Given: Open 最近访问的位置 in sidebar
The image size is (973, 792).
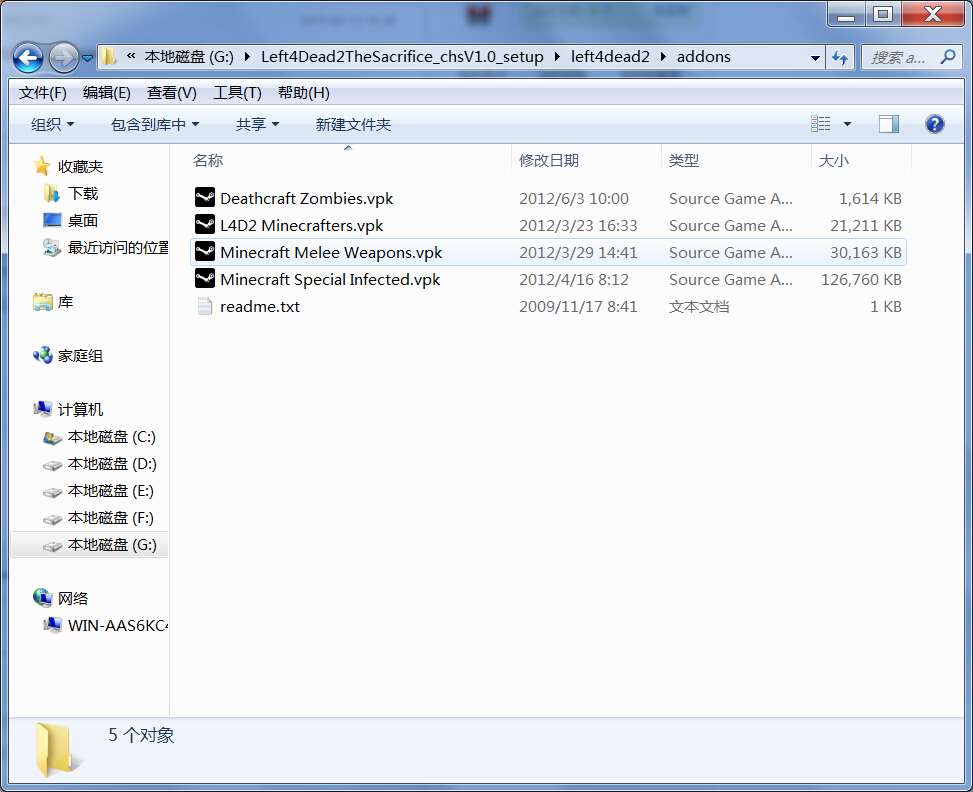Looking at the screenshot, I should tap(118, 248).
